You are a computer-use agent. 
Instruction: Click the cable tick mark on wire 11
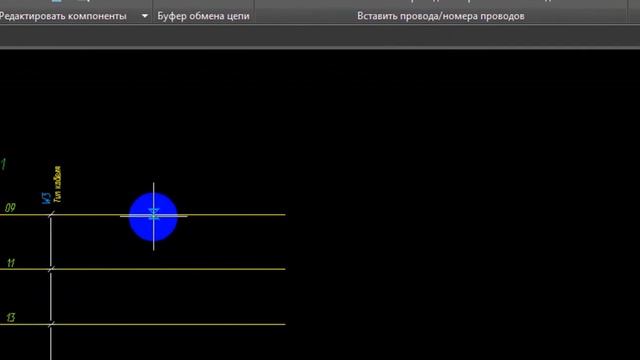click(x=51, y=269)
